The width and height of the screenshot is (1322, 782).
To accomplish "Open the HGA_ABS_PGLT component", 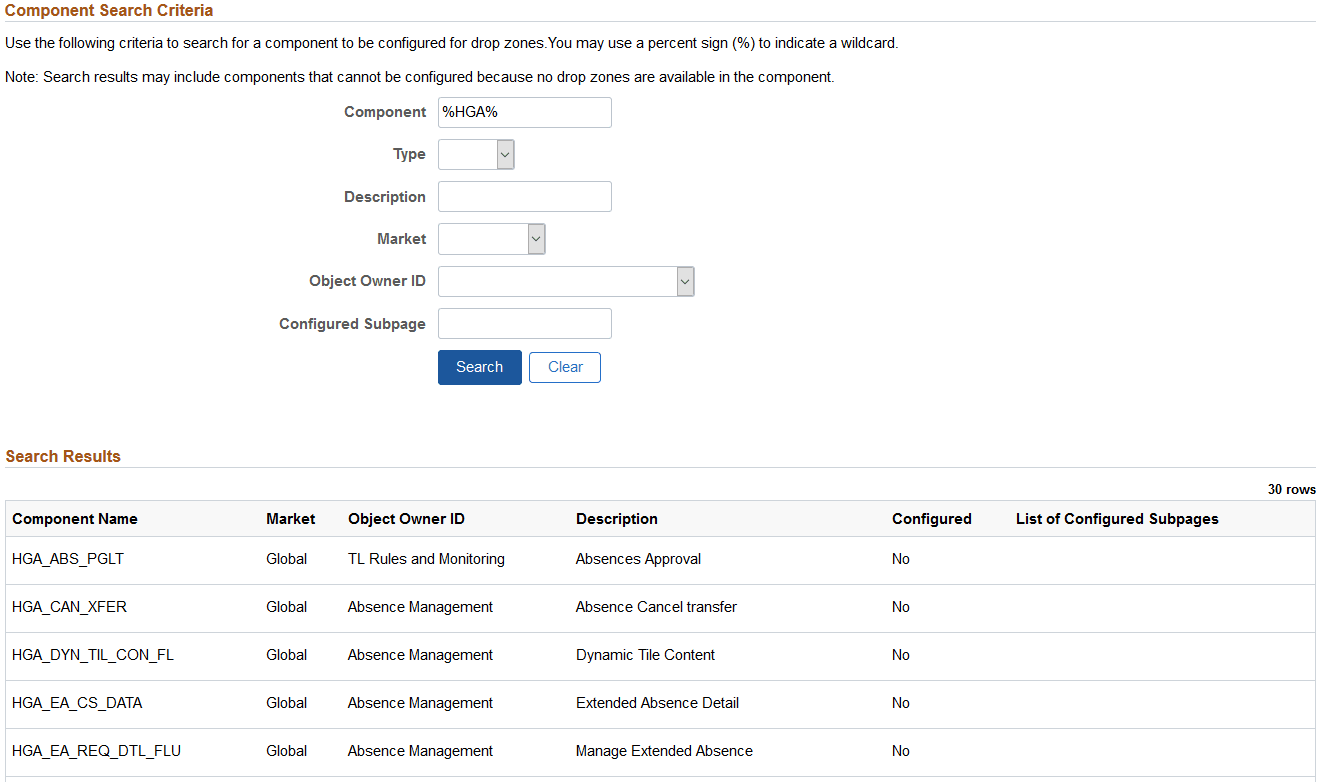I will click(x=67, y=559).
